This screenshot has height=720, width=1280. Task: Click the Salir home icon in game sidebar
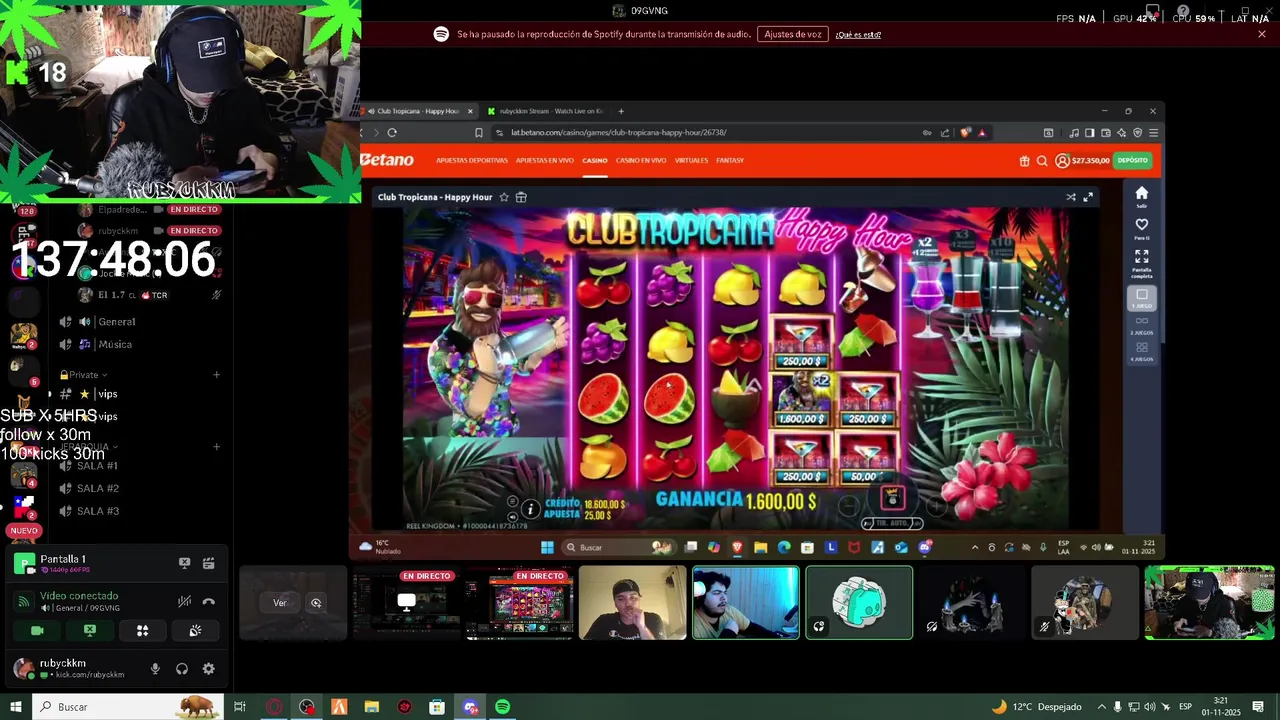pos(1141,197)
